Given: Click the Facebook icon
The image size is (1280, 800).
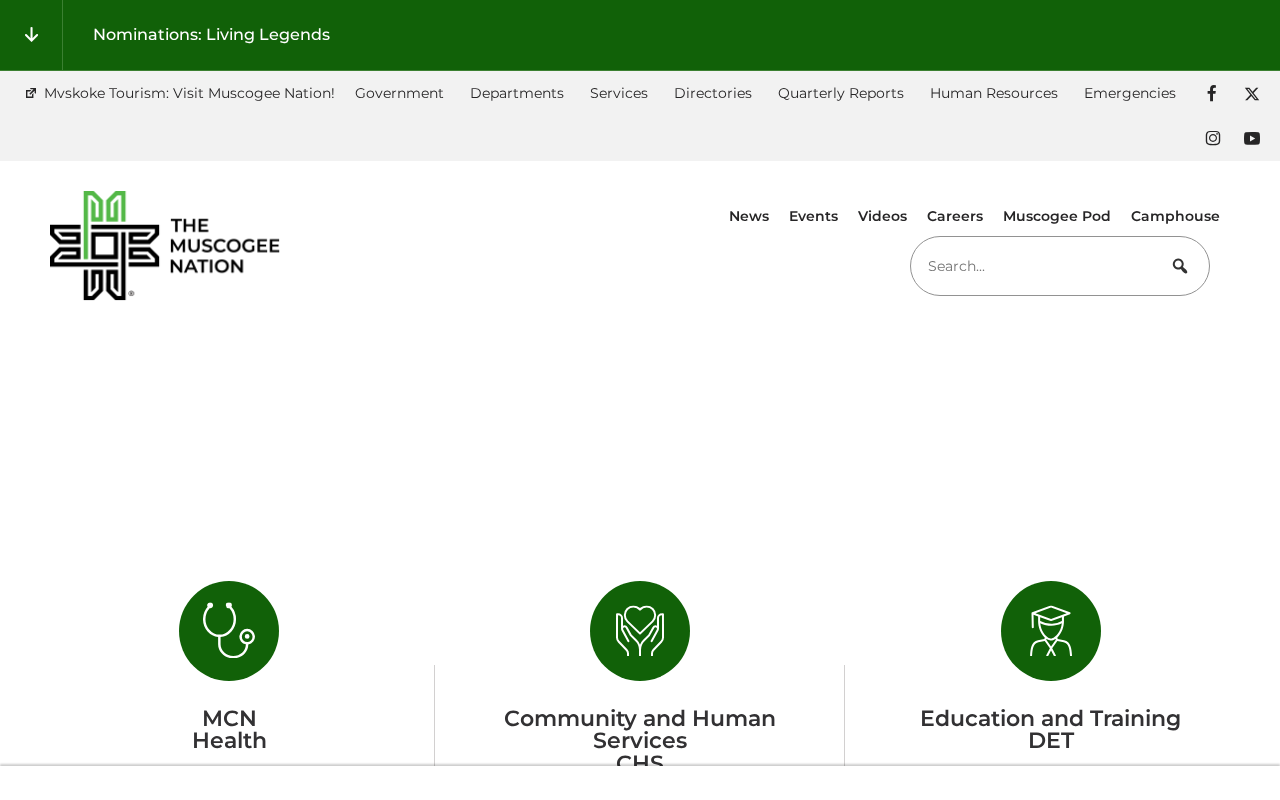Looking at the screenshot, I should [x=1211, y=93].
